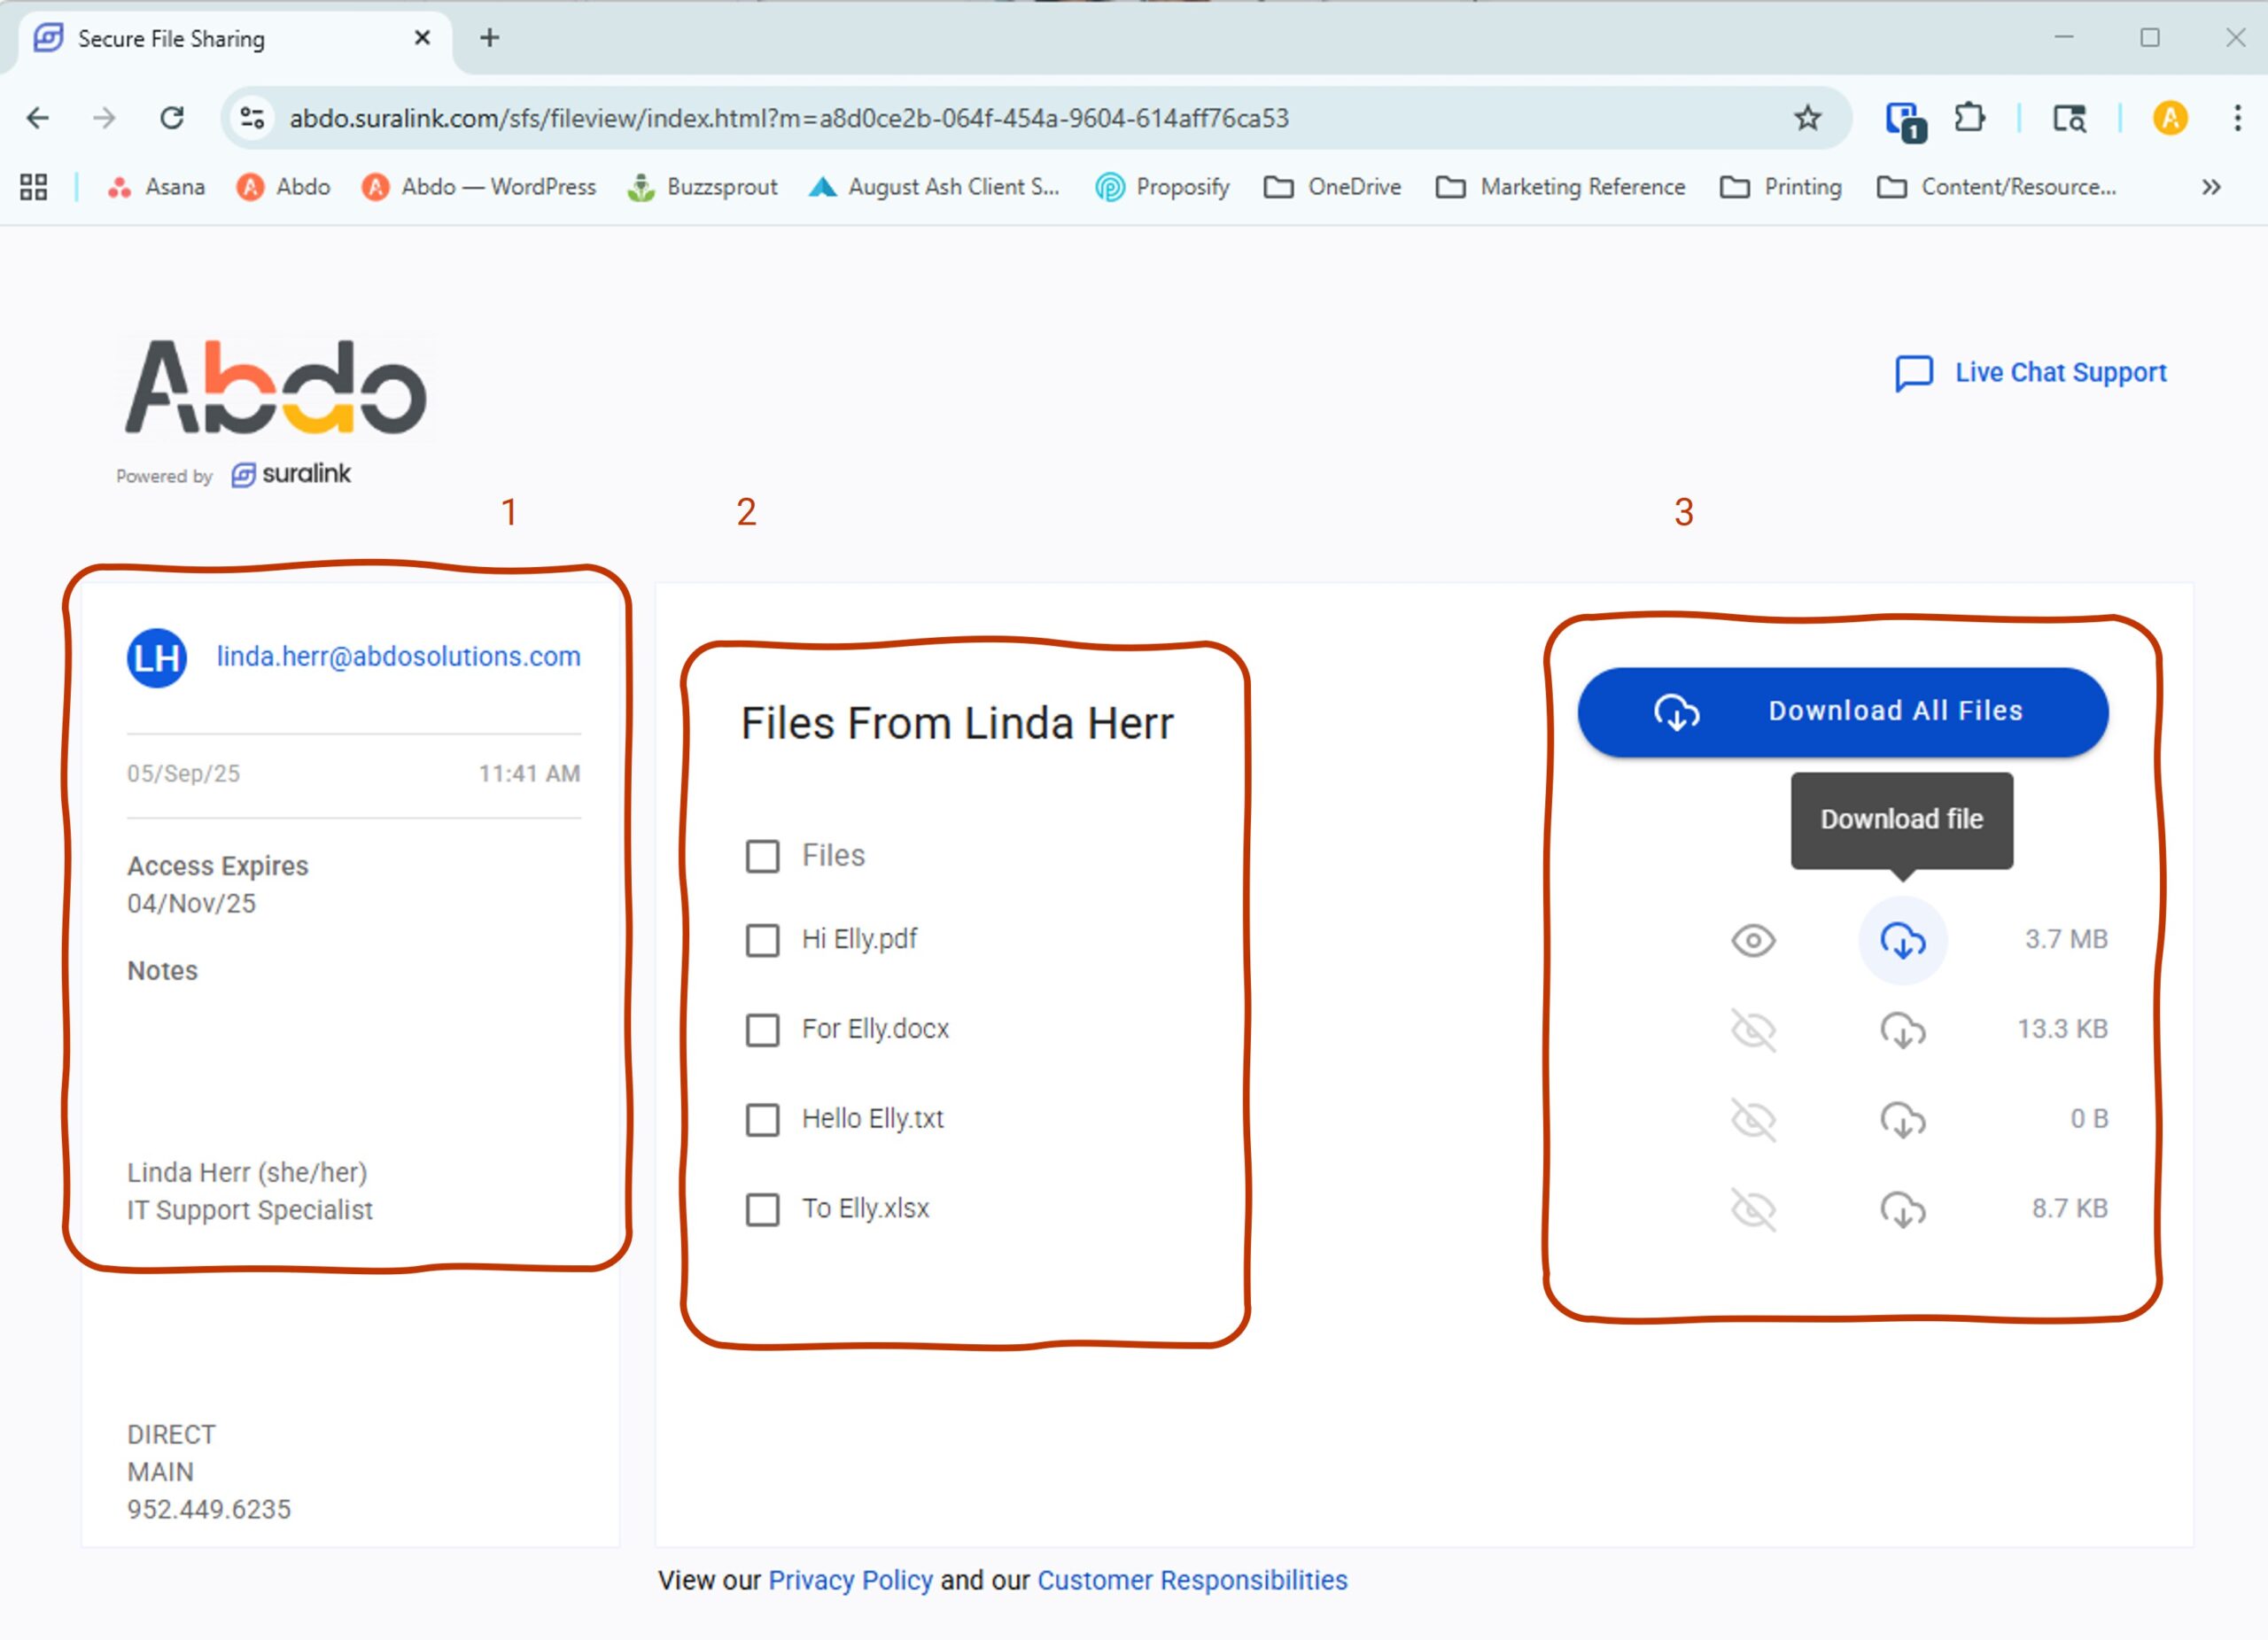
Task: Expand the Content/Resource bookmark folder
Action: (1996, 187)
